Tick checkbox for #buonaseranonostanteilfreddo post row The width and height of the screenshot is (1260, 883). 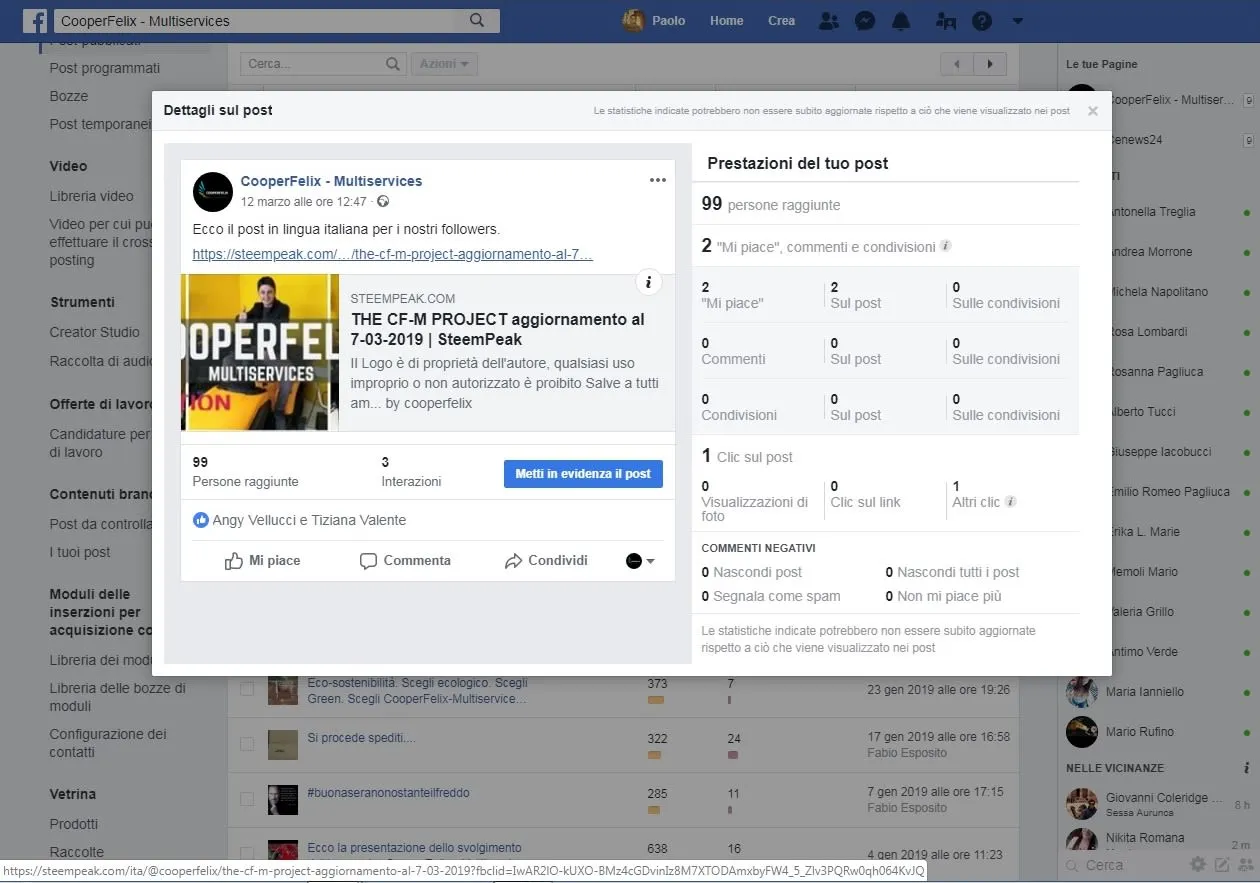pyautogui.click(x=247, y=799)
